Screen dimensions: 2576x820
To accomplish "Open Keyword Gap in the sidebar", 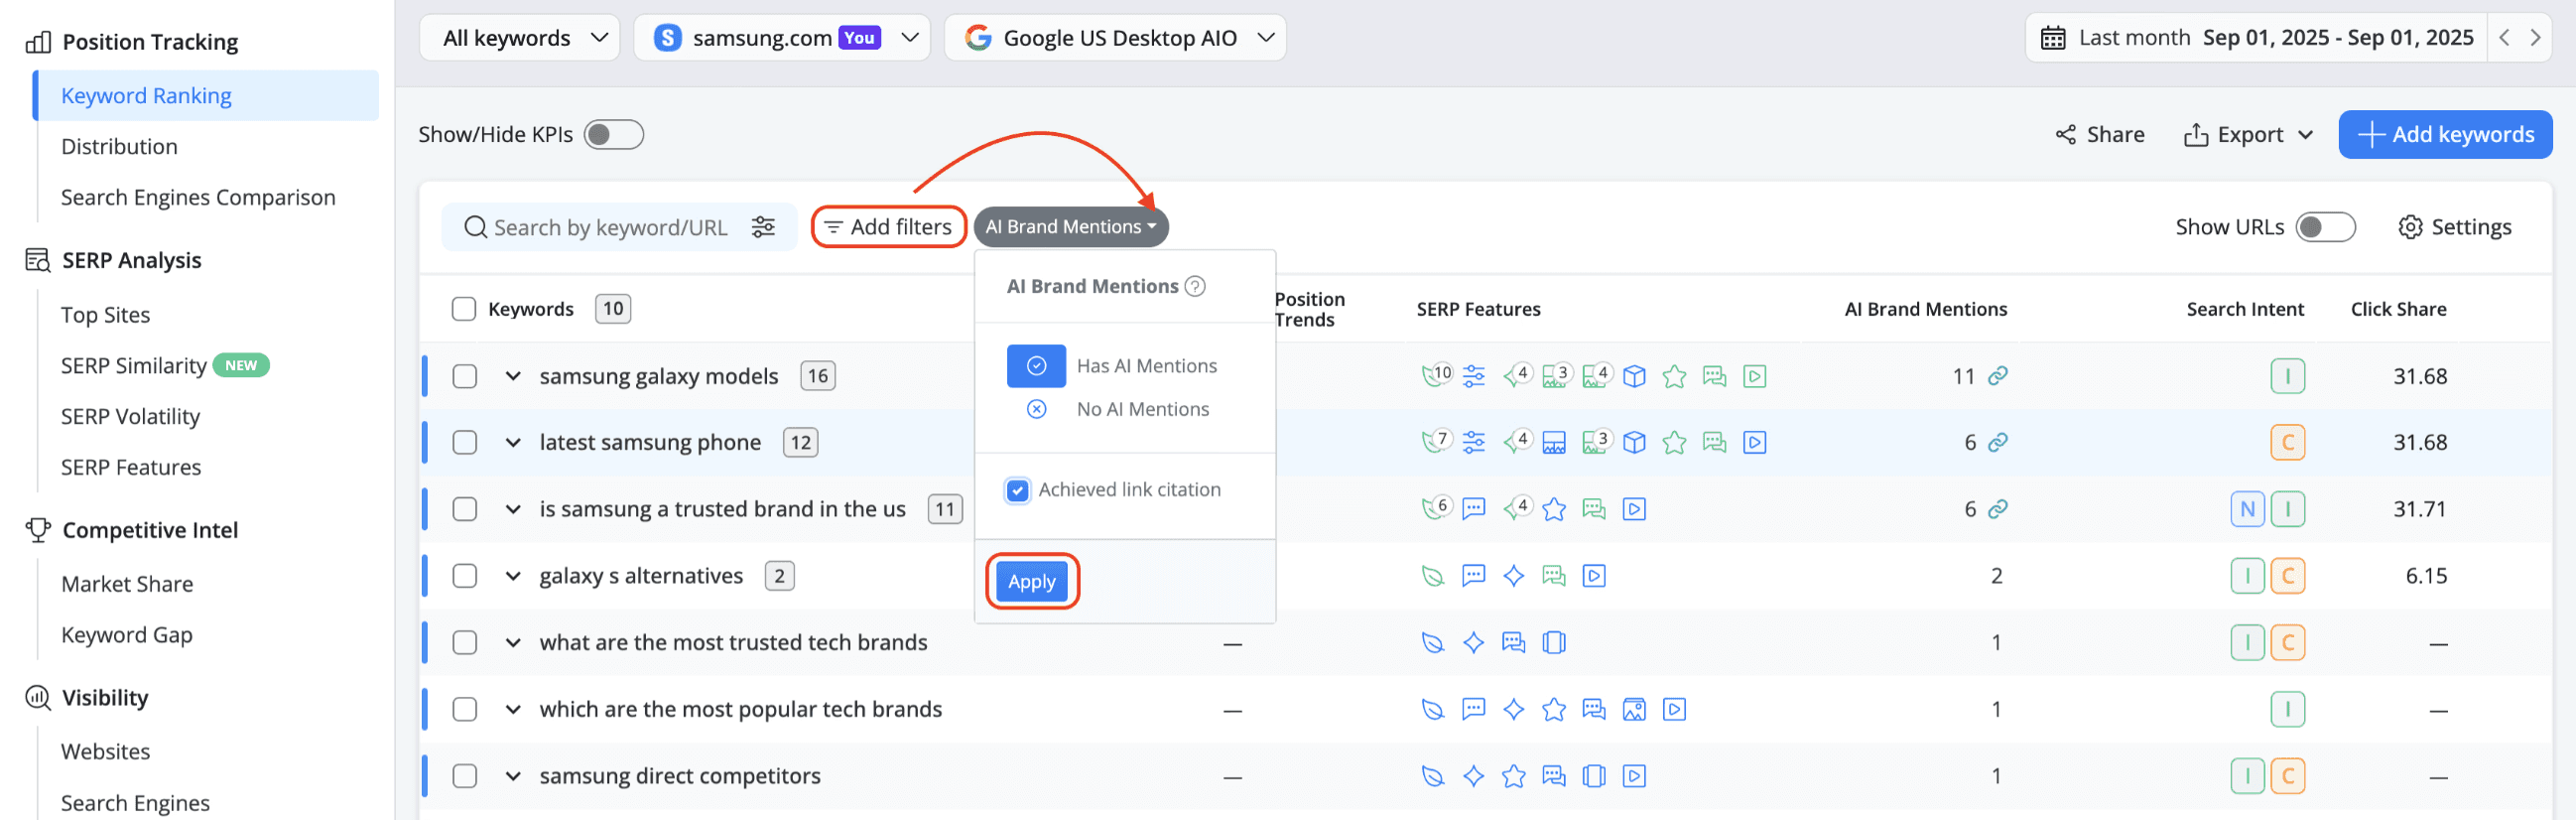I will pyautogui.click(x=127, y=635).
